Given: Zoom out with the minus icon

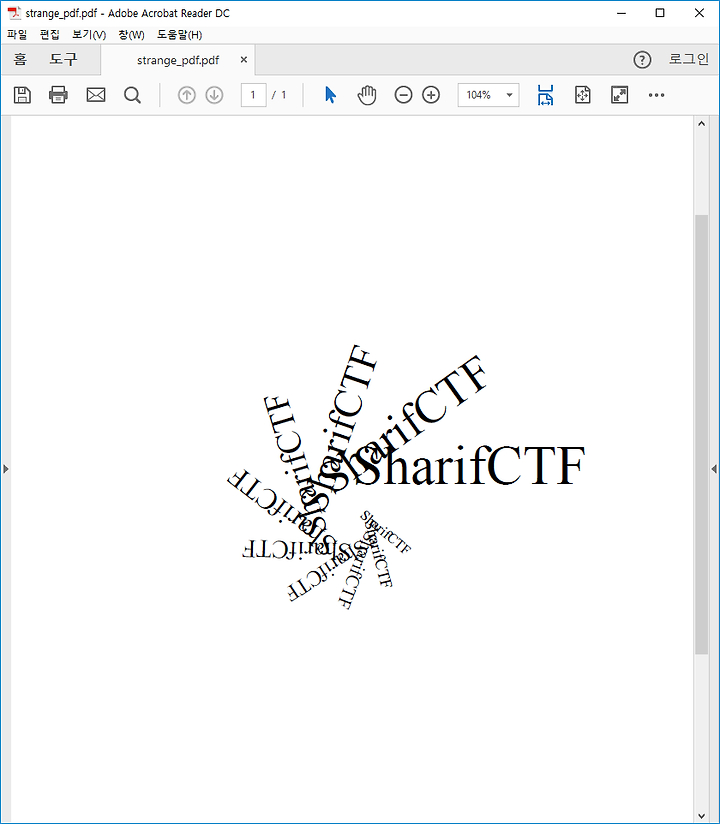Looking at the screenshot, I should pos(403,95).
